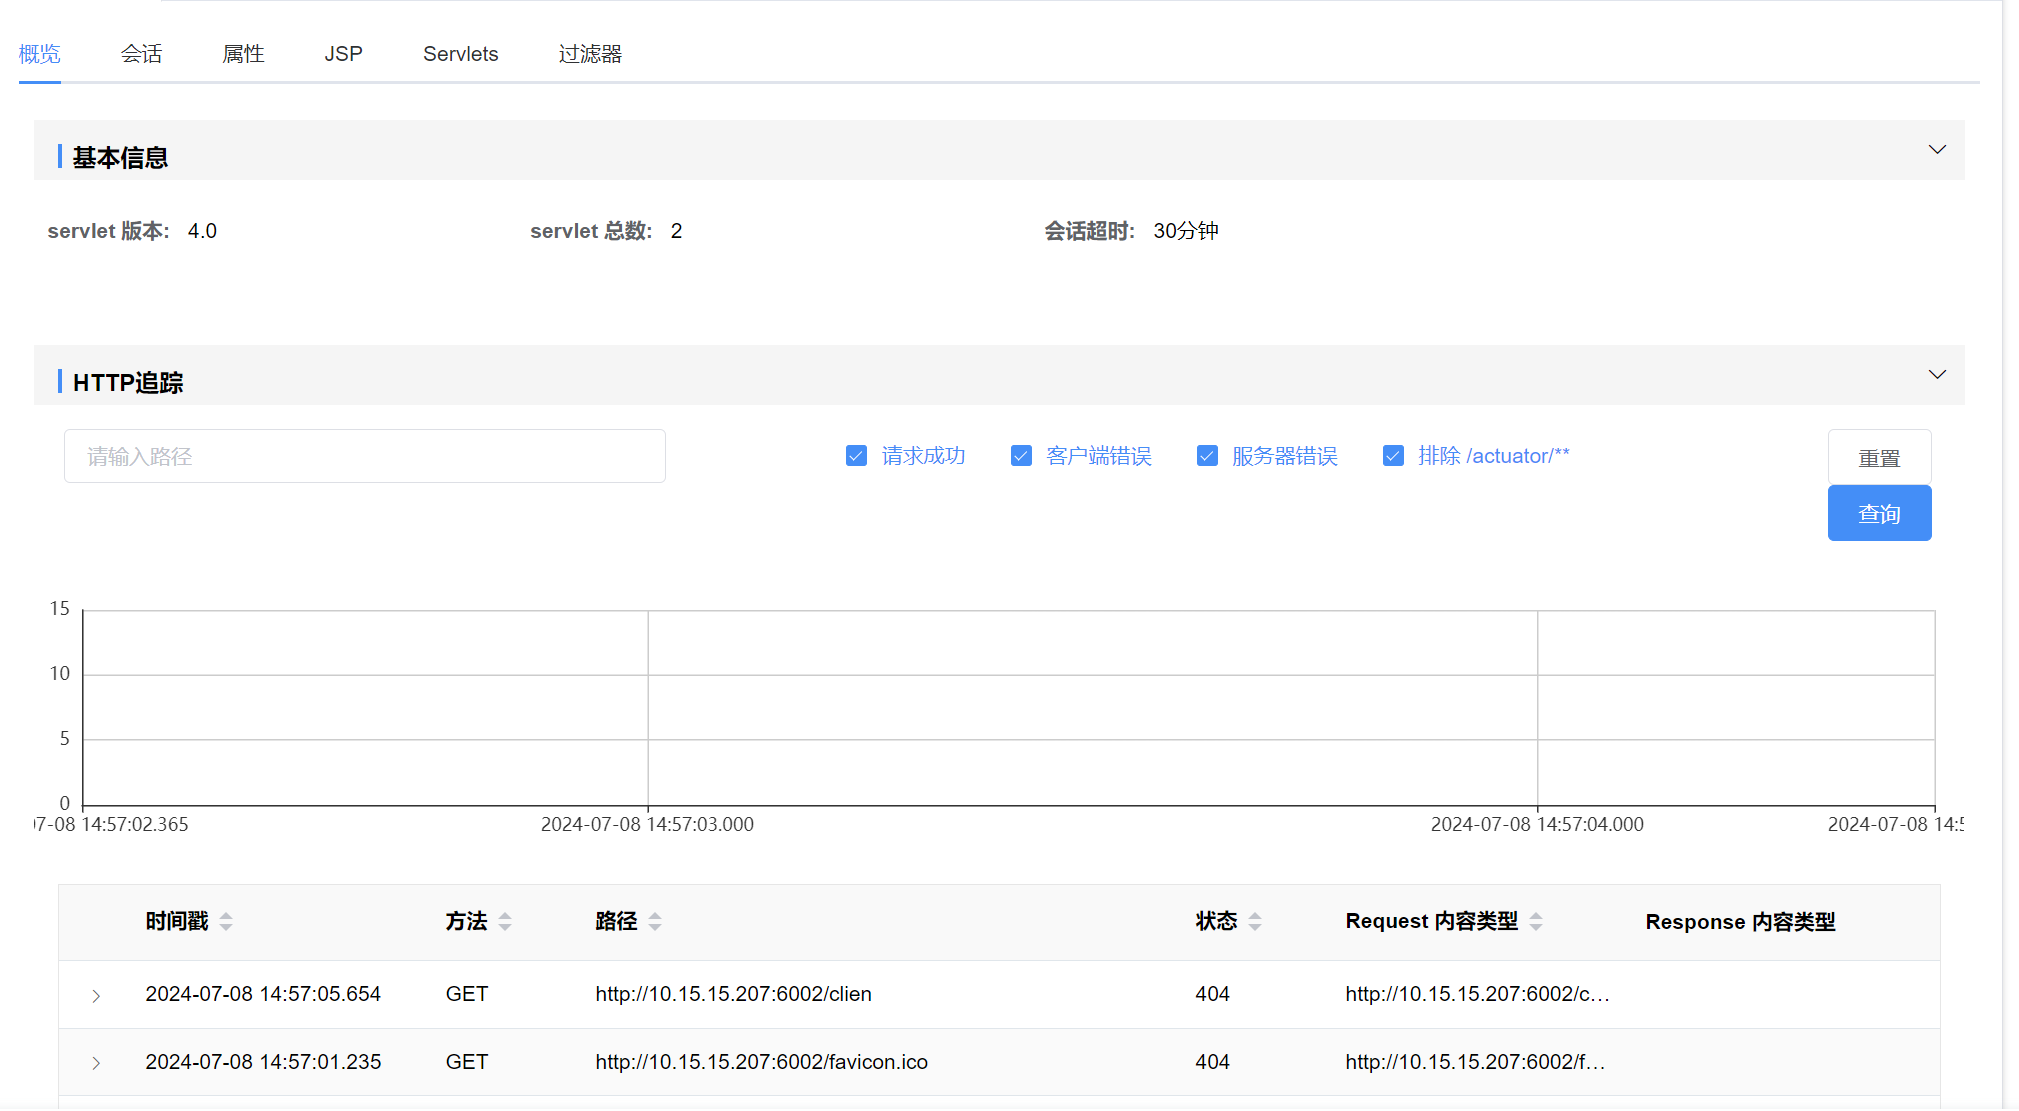
Task: Uncheck 客户端错误 filter
Action: [x=1021, y=456]
